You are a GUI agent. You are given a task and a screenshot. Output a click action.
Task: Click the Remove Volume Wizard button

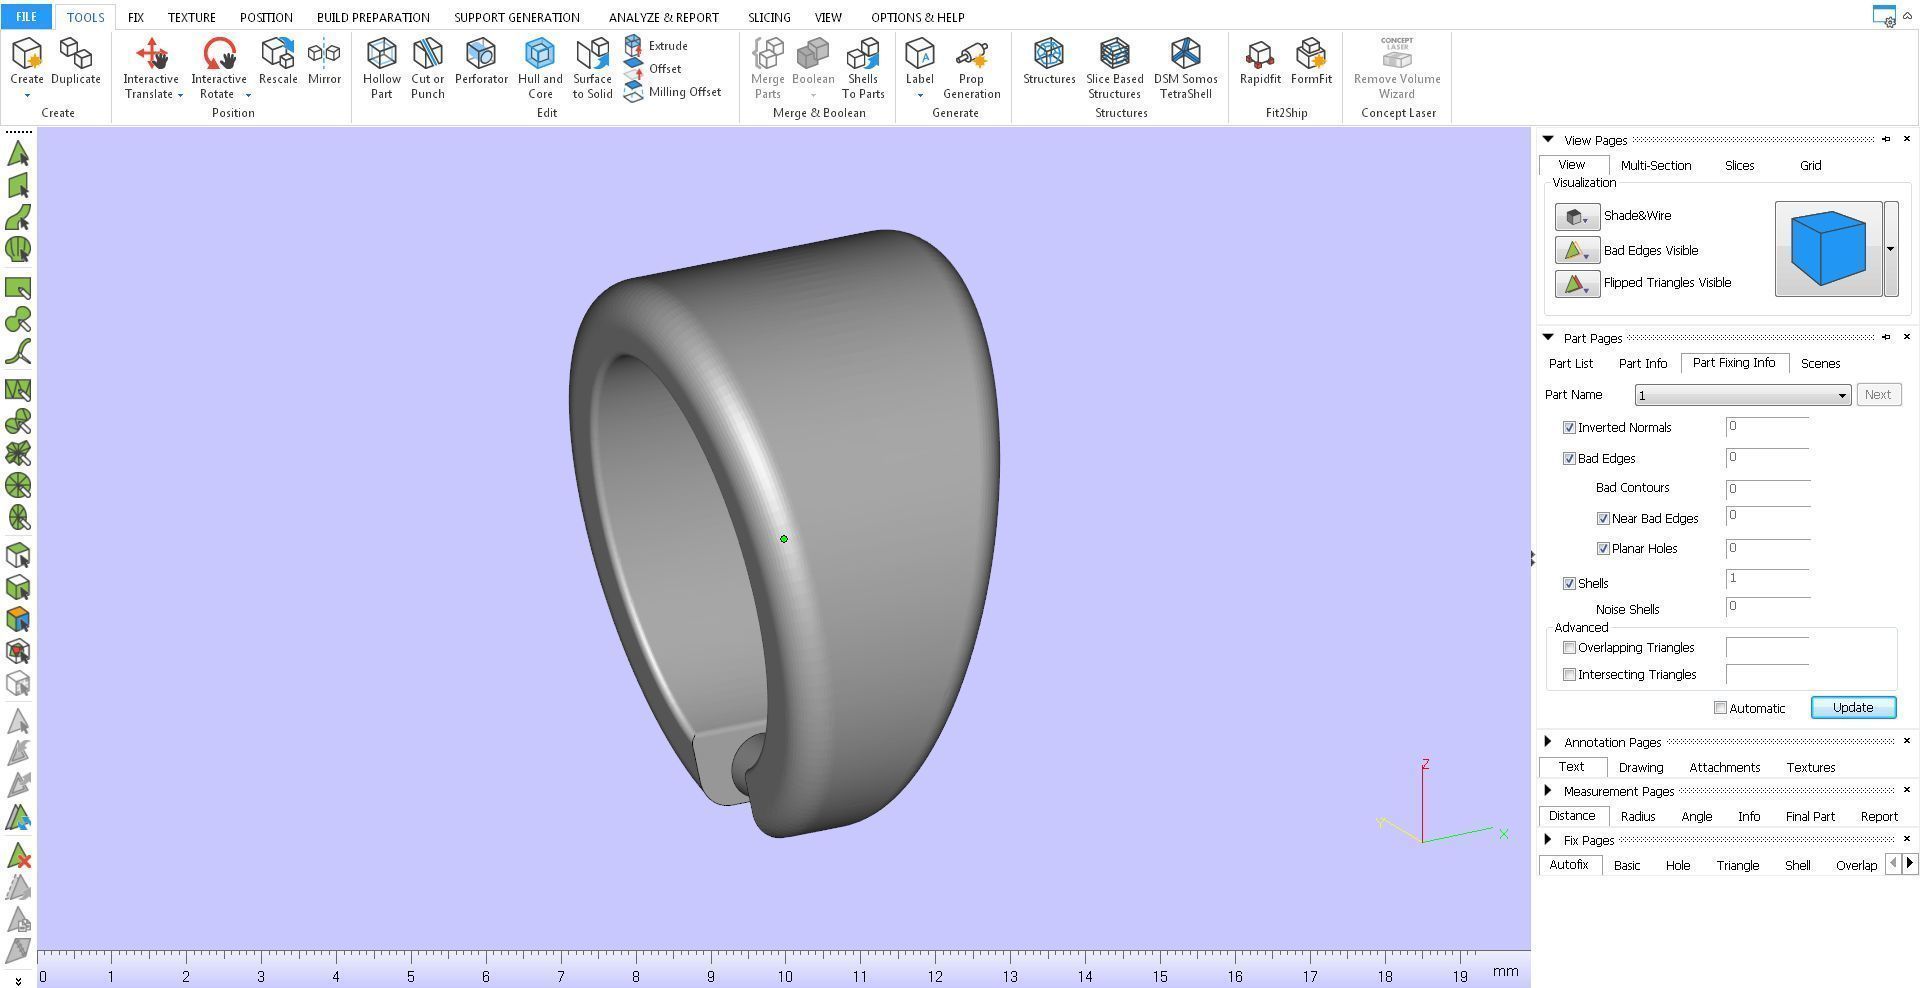tap(1397, 68)
